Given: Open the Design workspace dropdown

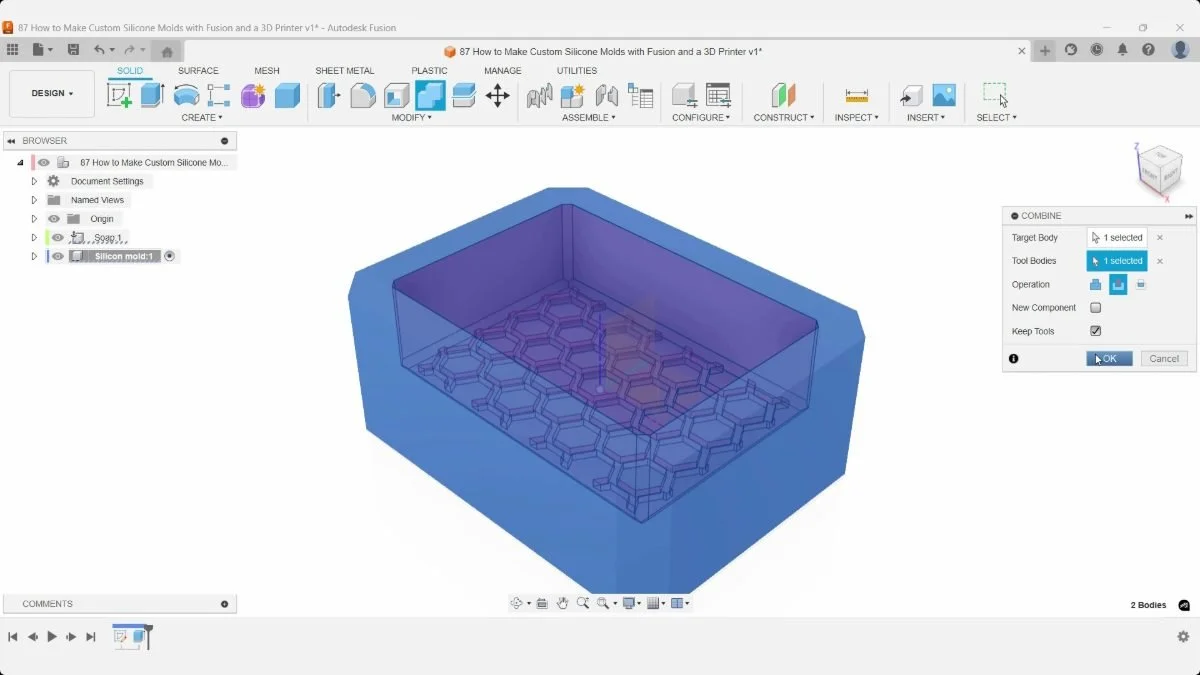Looking at the screenshot, I should pyautogui.click(x=52, y=93).
